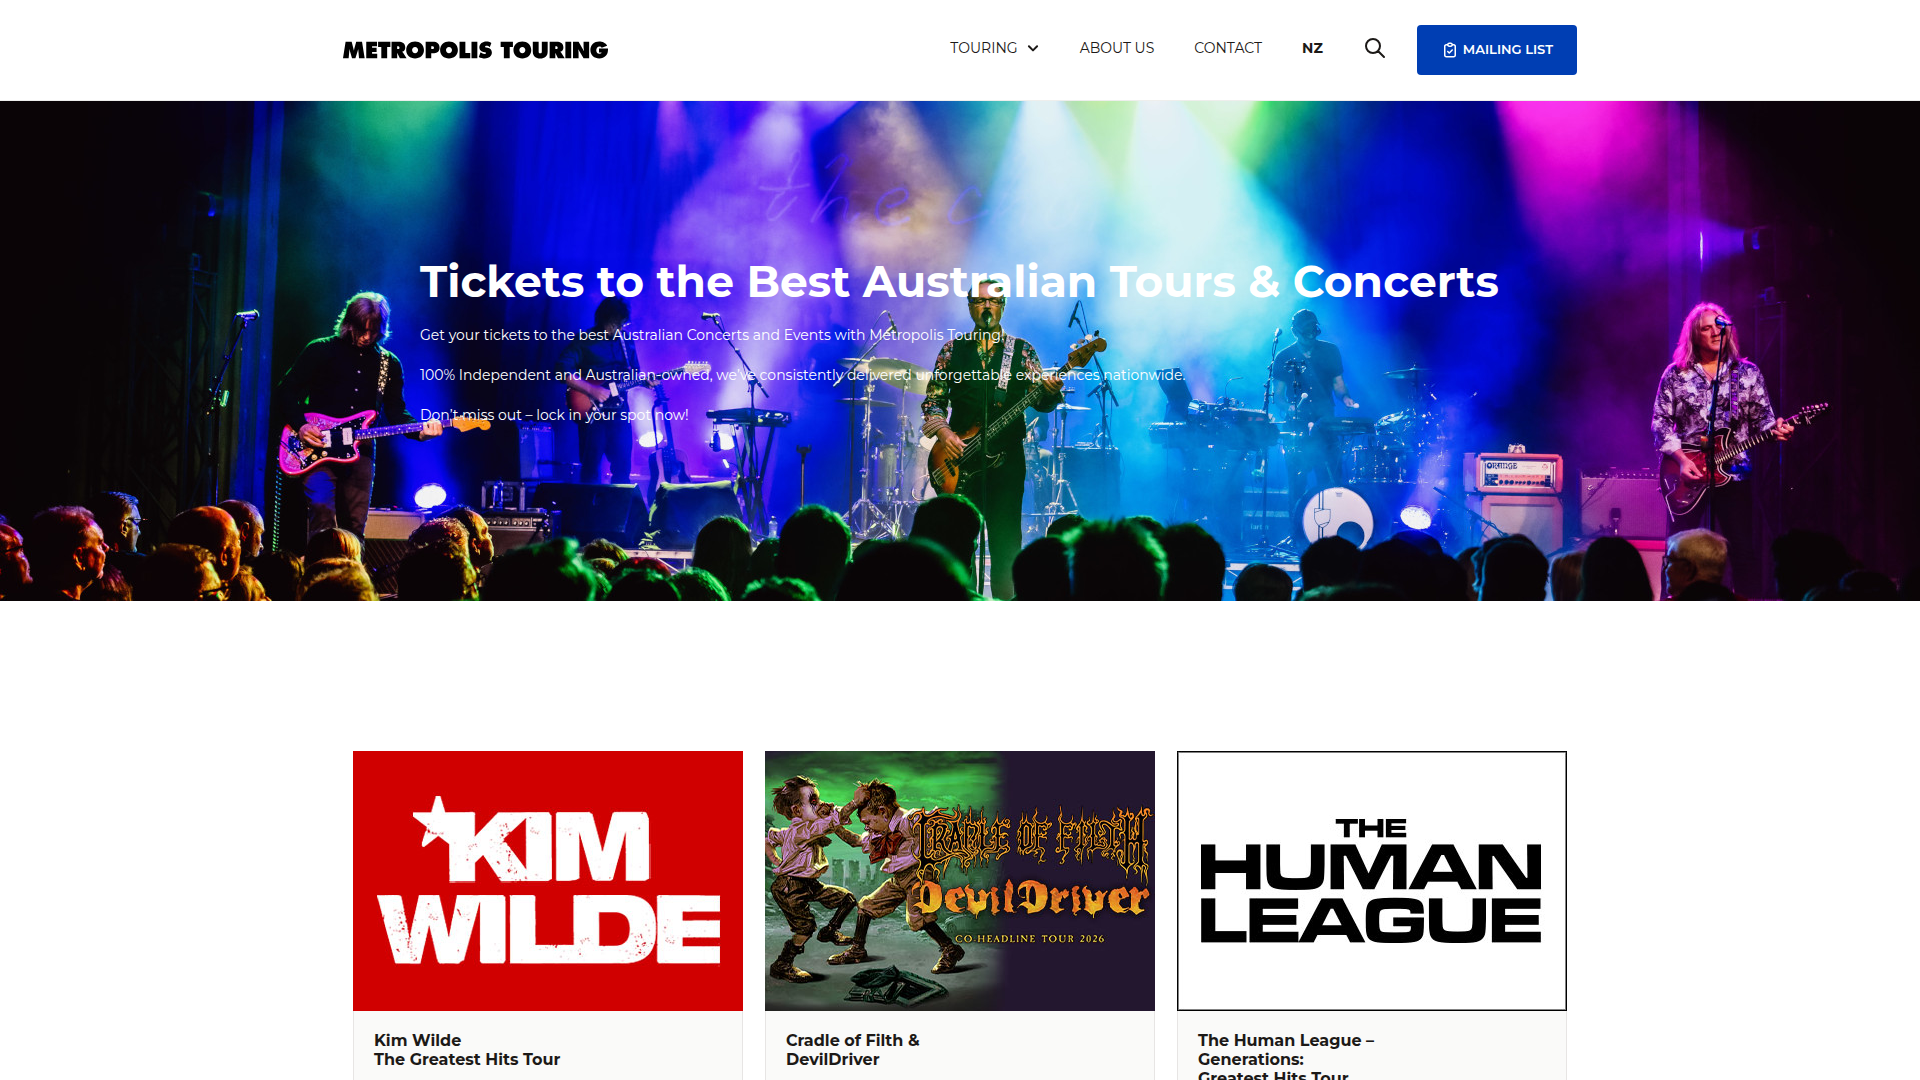The width and height of the screenshot is (1920, 1080).
Task: Click the Mailing List button
Action: point(1496,50)
